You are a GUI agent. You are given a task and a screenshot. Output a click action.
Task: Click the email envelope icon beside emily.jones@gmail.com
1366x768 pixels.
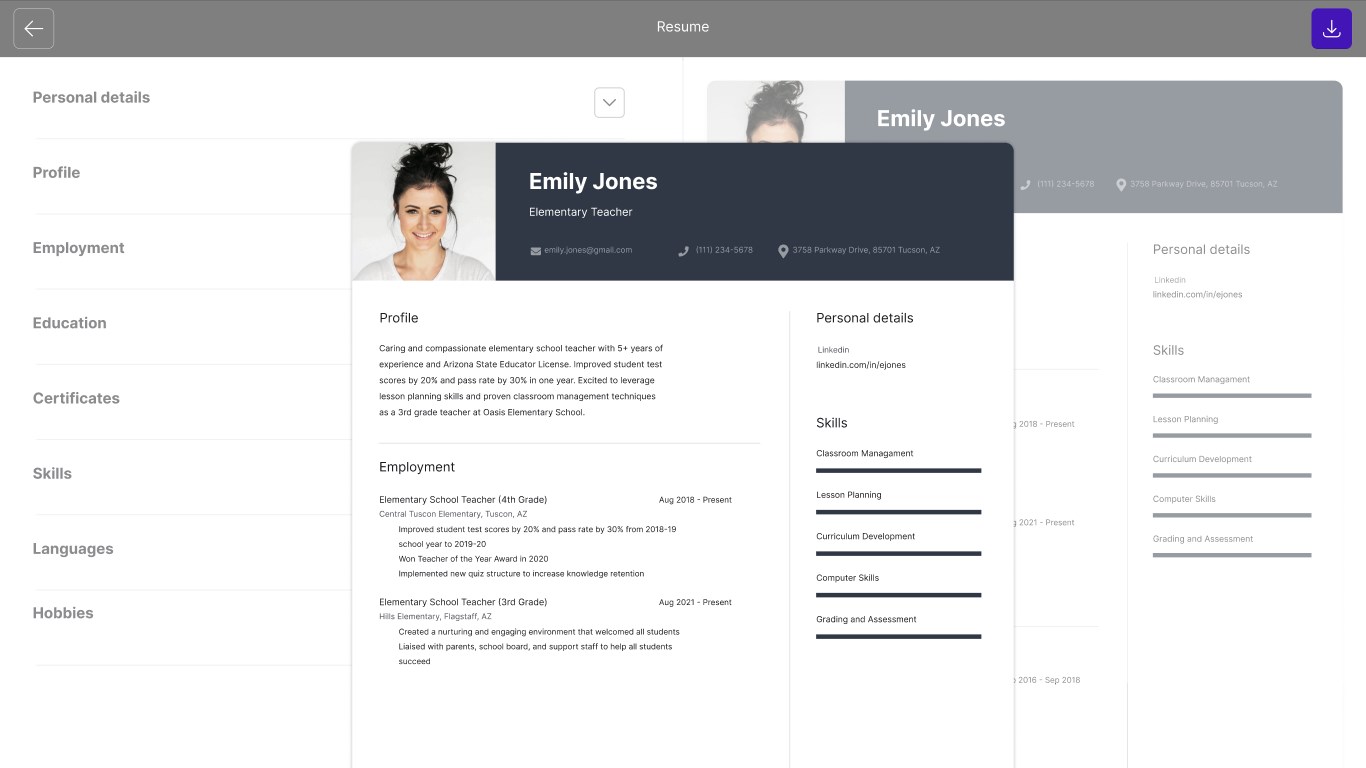click(536, 250)
